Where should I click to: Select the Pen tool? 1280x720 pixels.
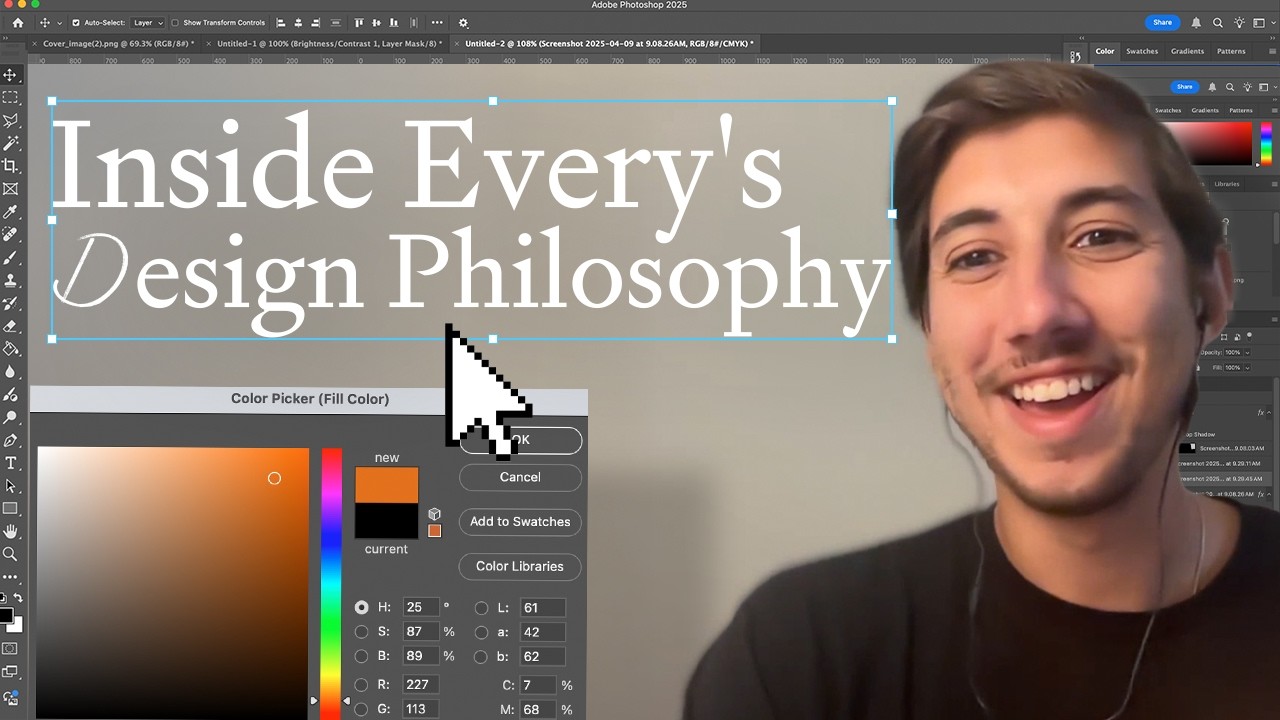[x=11, y=440]
